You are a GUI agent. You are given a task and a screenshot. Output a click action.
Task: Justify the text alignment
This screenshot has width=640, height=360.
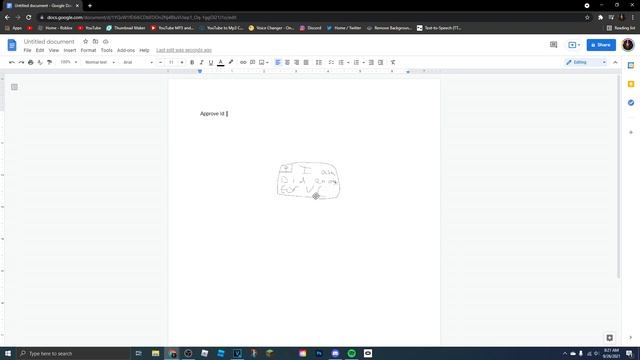click(x=306, y=62)
